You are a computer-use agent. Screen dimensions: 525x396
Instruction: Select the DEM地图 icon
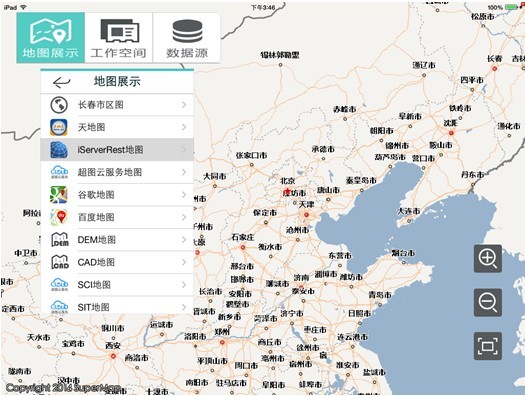(x=60, y=240)
